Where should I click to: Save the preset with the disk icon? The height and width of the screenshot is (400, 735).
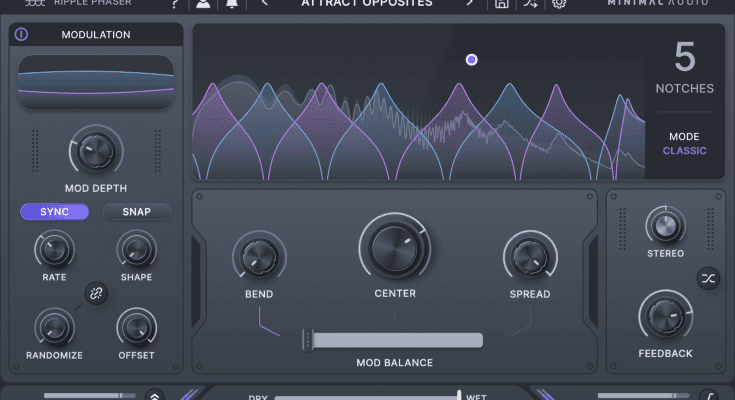[x=500, y=4]
